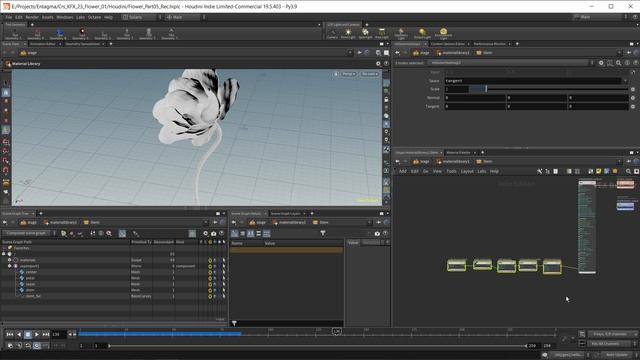Open the Persp camera menu in viewport
The height and width of the screenshot is (360, 640).
pyautogui.click(x=349, y=74)
